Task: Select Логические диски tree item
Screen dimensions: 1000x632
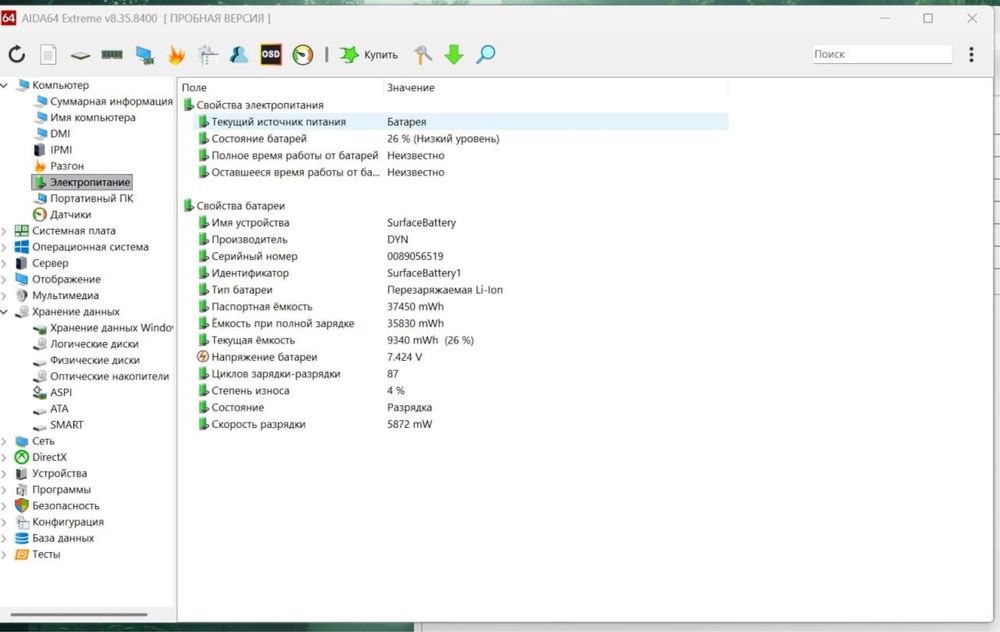Action: 94,344
